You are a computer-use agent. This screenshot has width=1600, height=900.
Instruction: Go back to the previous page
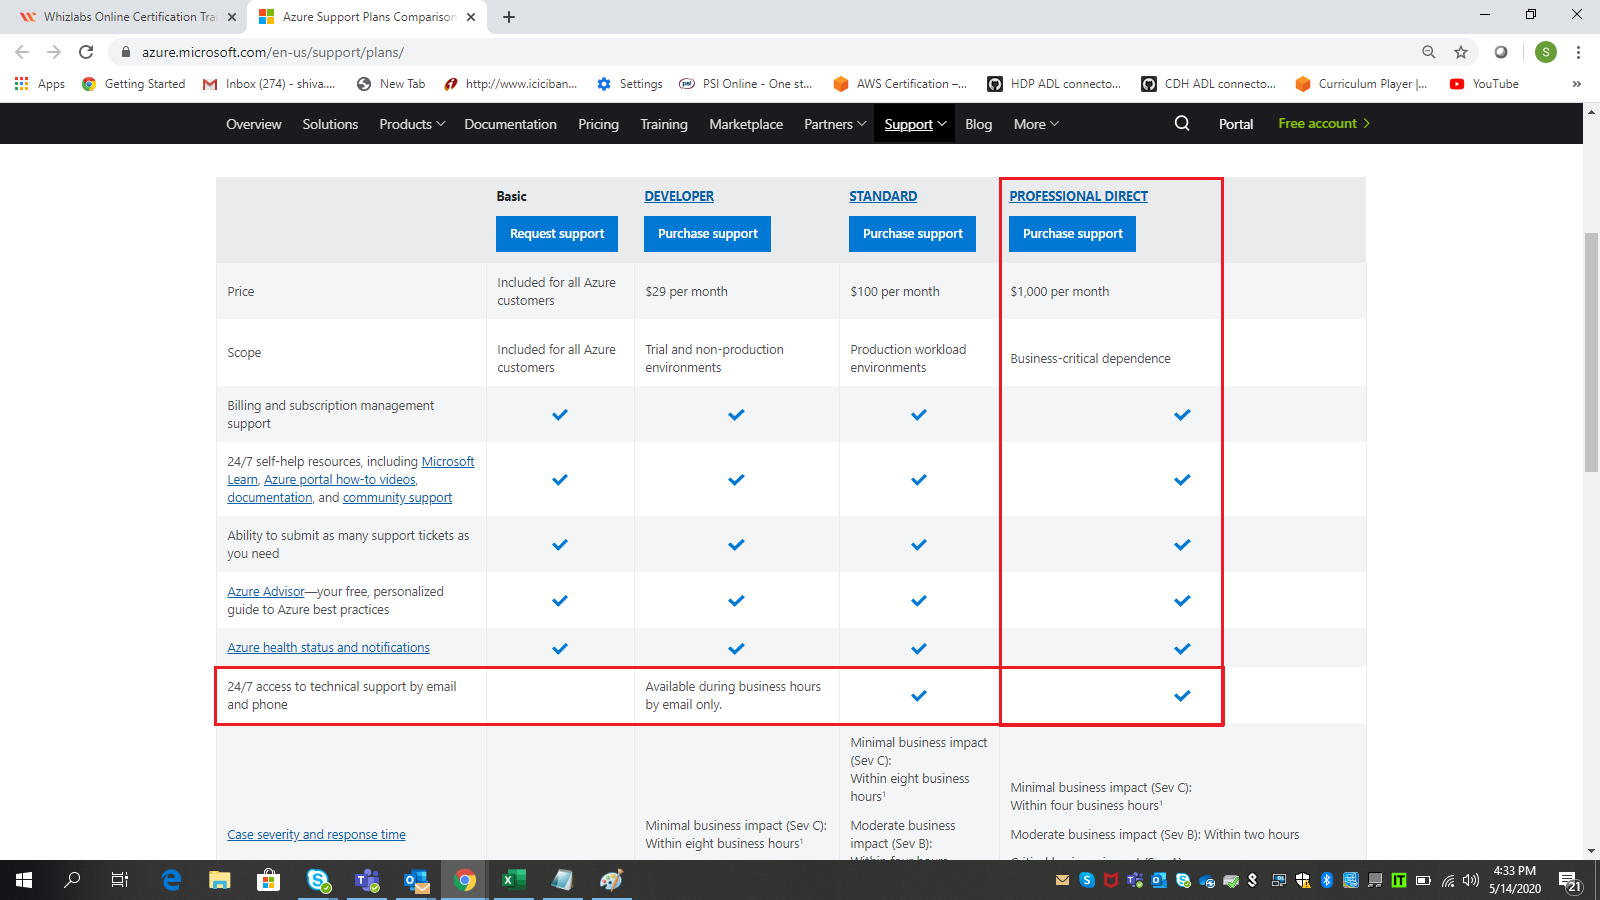coord(22,52)
